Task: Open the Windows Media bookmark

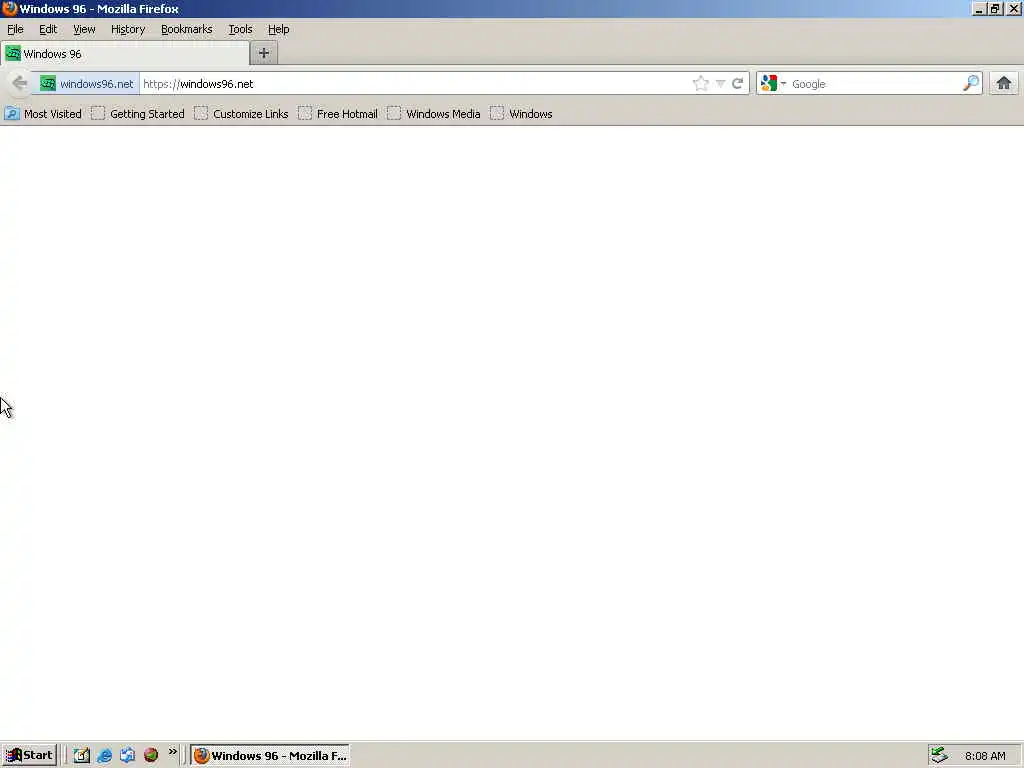Action: coord(434,114)
